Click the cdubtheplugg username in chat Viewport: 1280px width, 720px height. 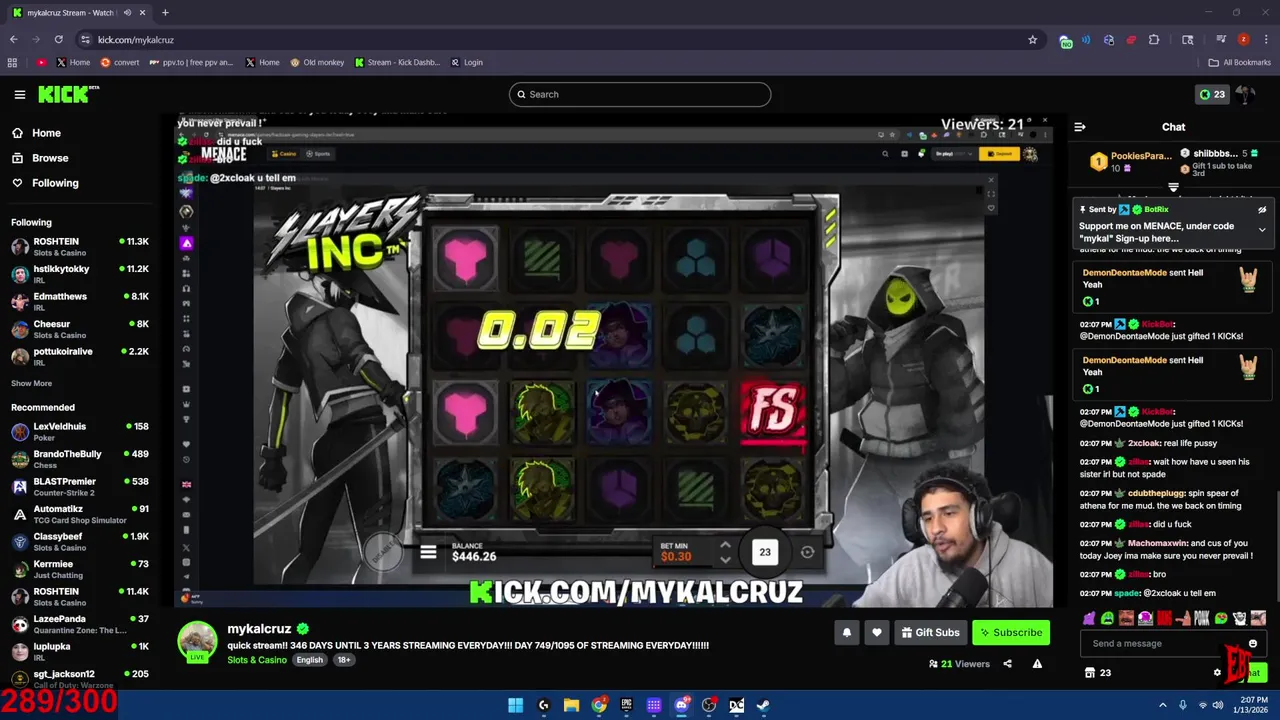pyautogui.click(x=1155, y=493)
